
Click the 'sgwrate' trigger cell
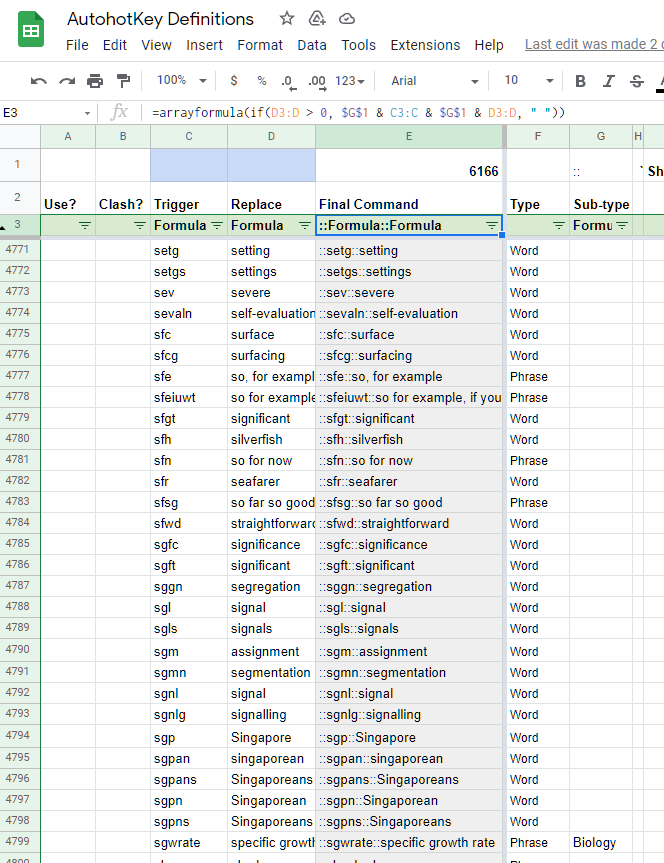(189, 842)
